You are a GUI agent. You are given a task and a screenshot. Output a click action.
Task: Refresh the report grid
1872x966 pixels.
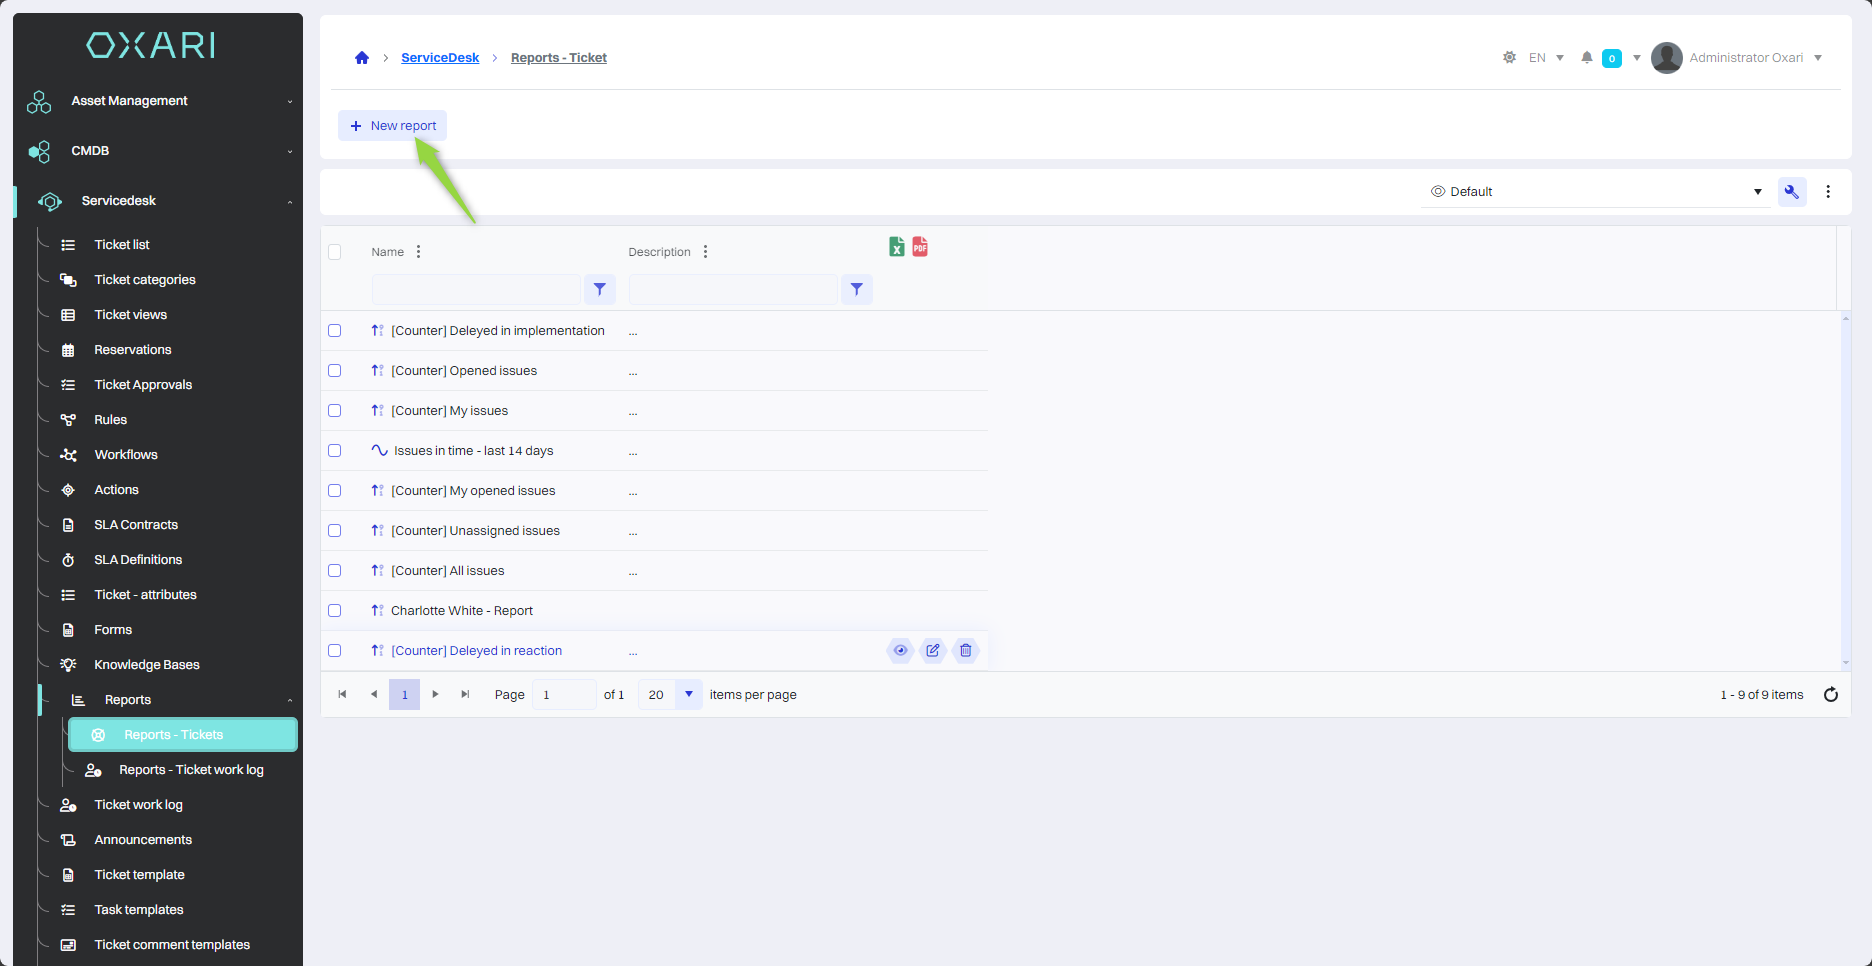[x=1830, y=695]
